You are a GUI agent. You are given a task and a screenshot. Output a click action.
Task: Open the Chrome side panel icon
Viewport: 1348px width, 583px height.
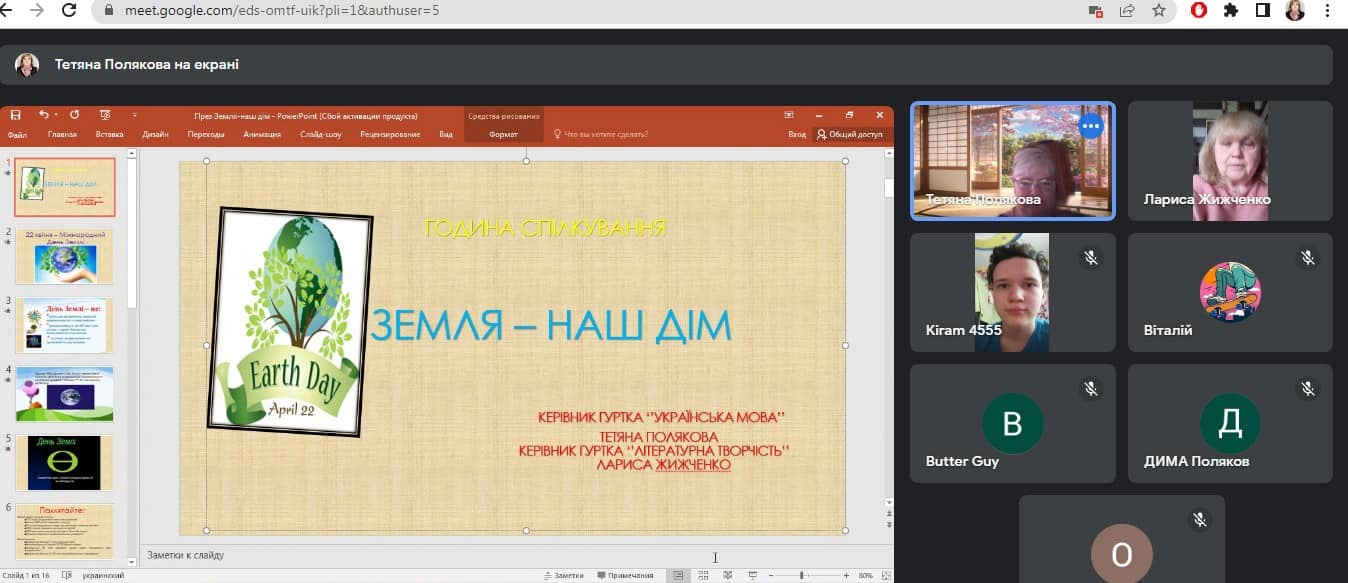(x=1262, y=11)
